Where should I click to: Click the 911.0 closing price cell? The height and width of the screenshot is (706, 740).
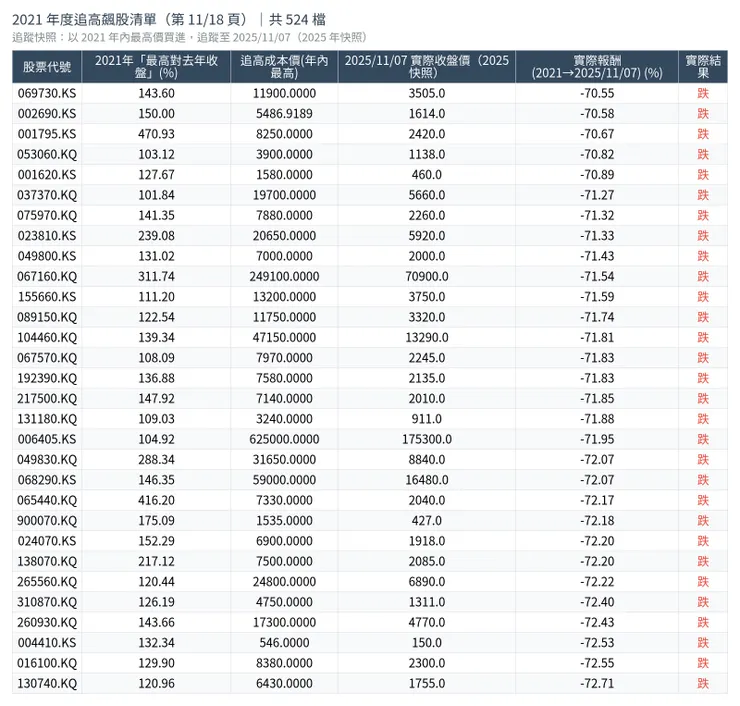tap(427, 419)
